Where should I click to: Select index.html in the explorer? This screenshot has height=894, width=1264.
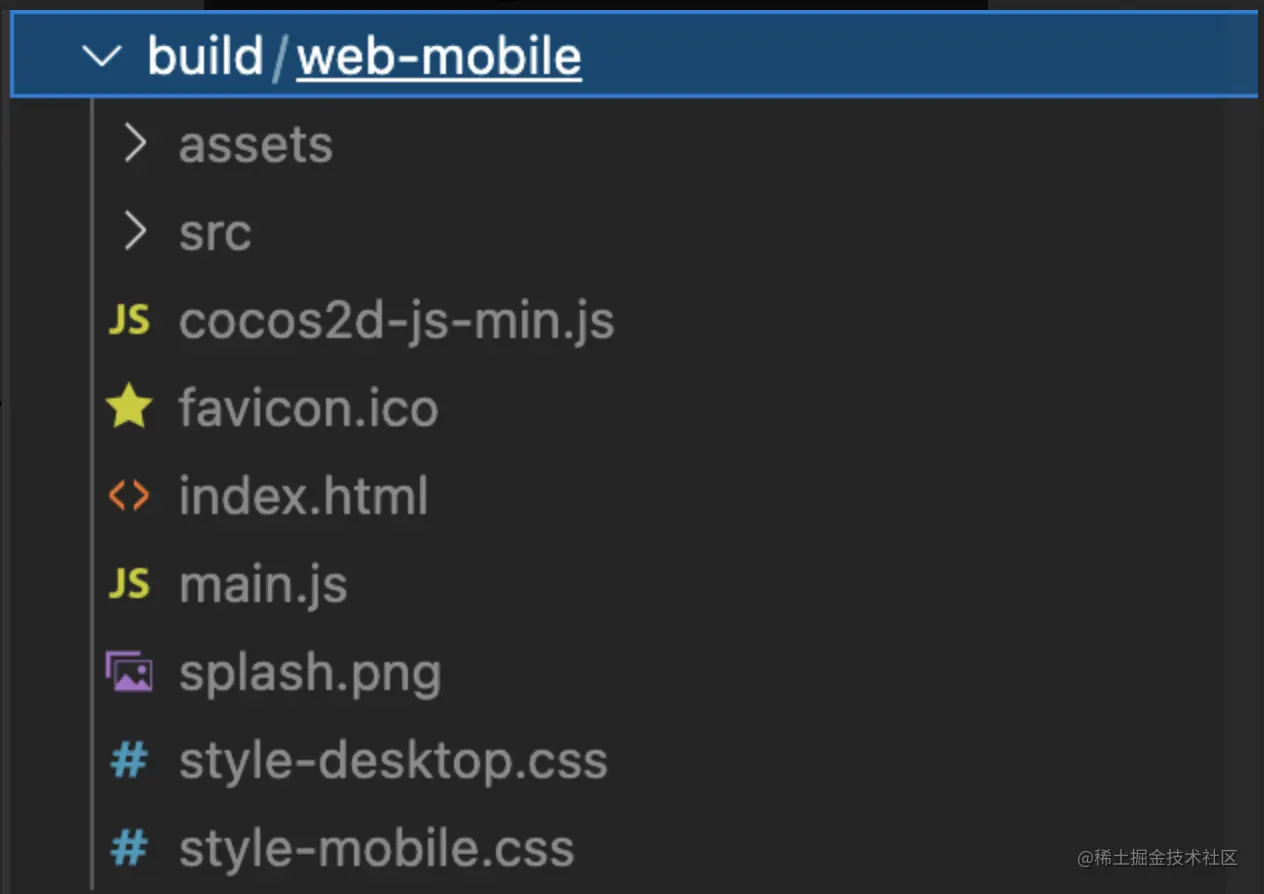(x=303, y=495)
